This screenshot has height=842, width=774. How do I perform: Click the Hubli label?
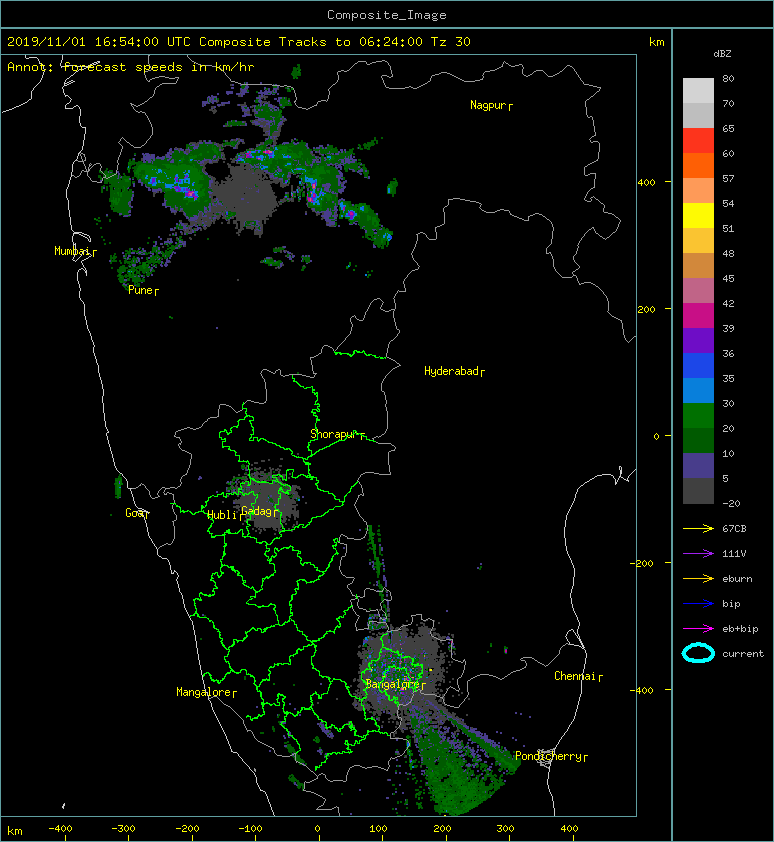pos(222,515)
